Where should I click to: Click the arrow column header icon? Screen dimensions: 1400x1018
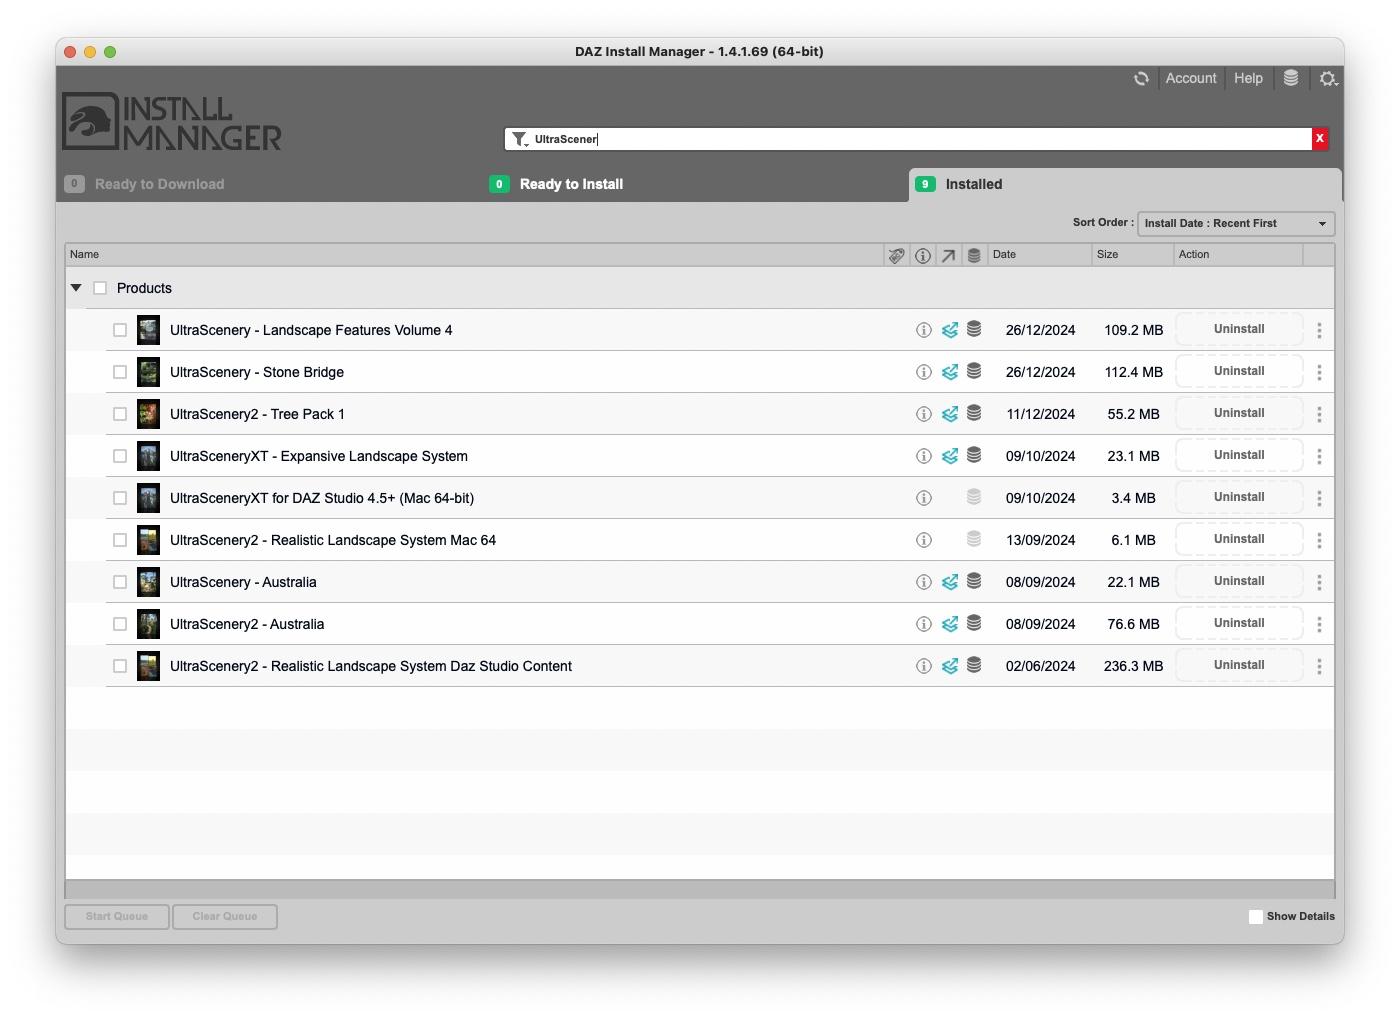[x=948, y=256]
